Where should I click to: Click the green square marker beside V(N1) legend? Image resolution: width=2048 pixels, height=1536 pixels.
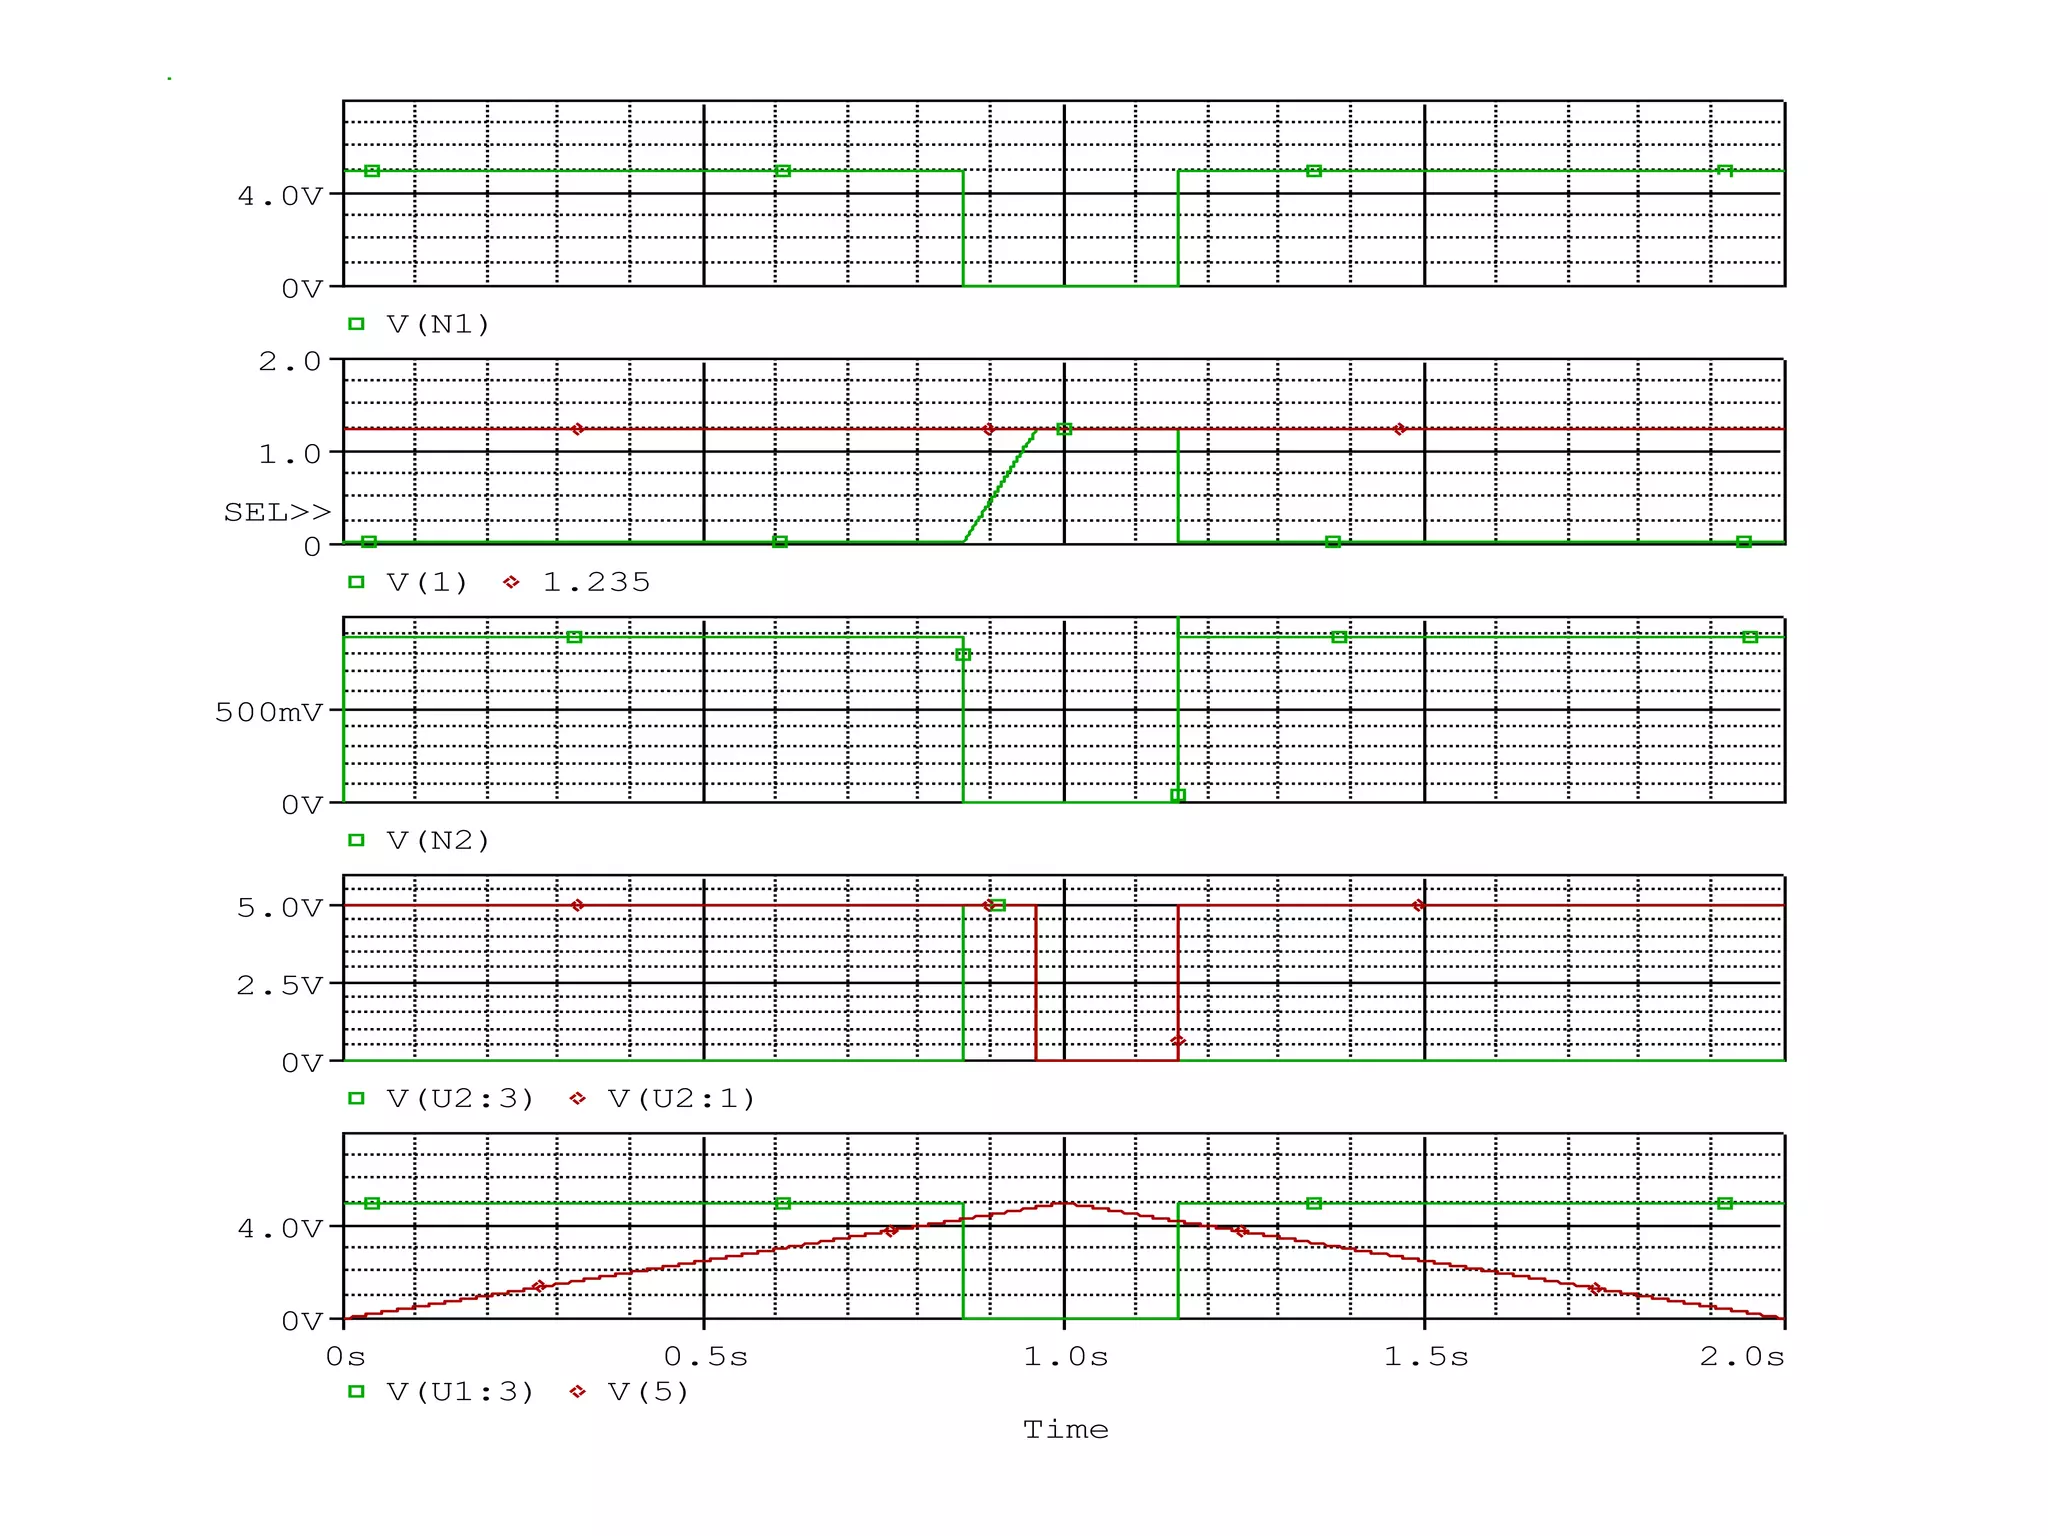pos(356,324)
